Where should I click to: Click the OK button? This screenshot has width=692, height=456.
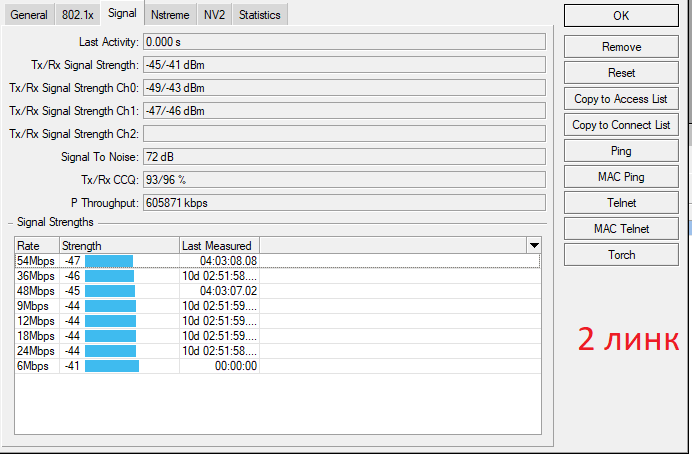[x=621, y=16]
